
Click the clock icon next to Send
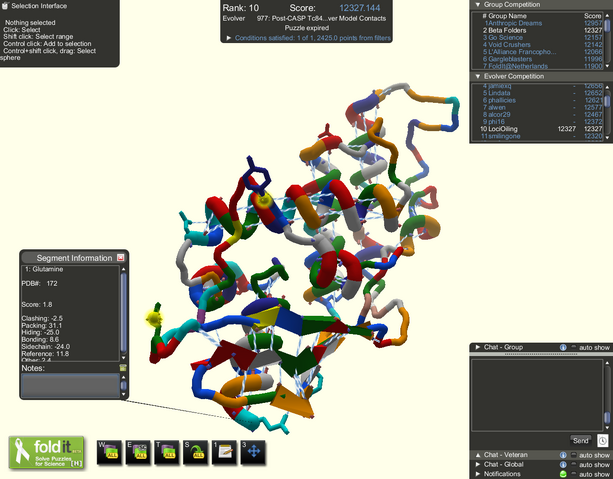602,441
